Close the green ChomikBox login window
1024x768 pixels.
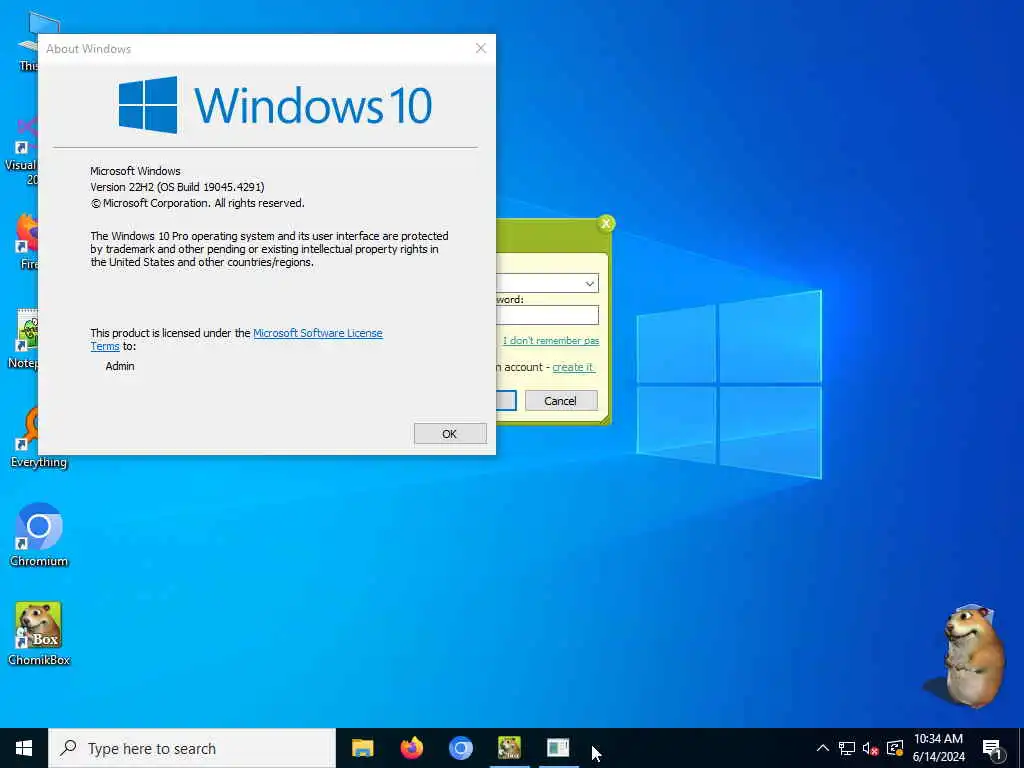click(x=606, y=223)
